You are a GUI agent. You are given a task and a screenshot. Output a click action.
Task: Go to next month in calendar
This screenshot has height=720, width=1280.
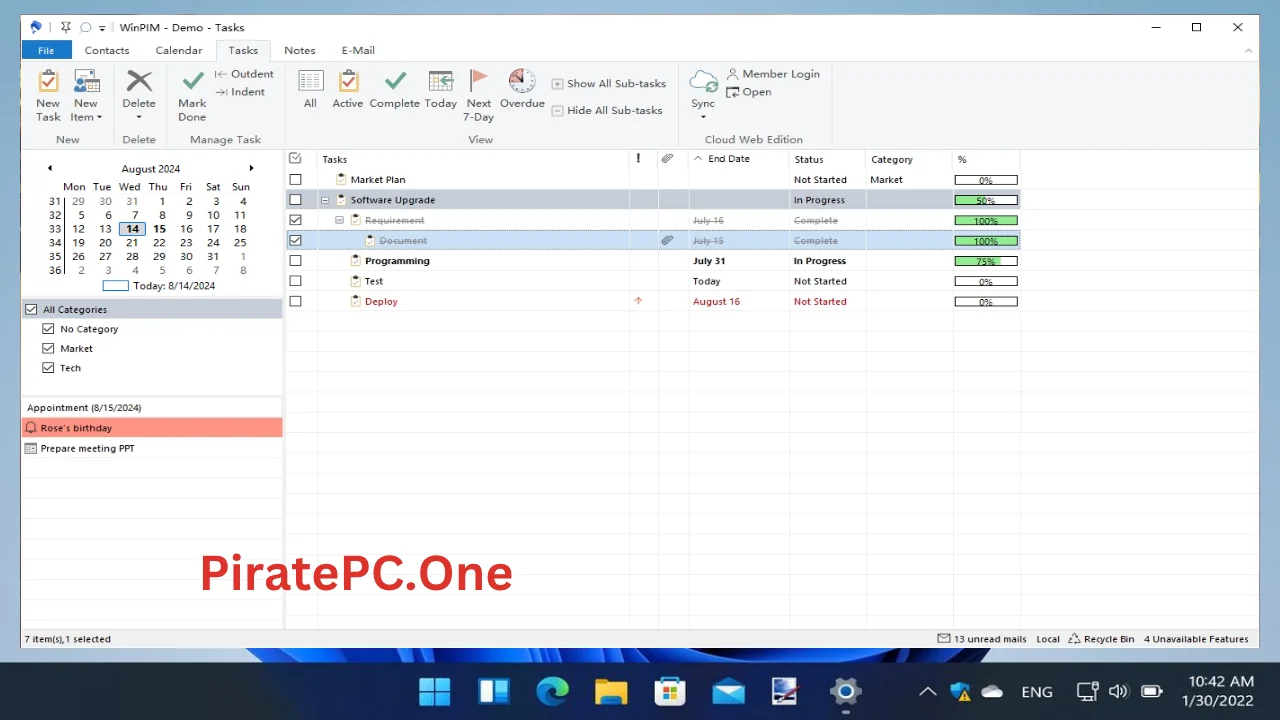click(251, 168)
